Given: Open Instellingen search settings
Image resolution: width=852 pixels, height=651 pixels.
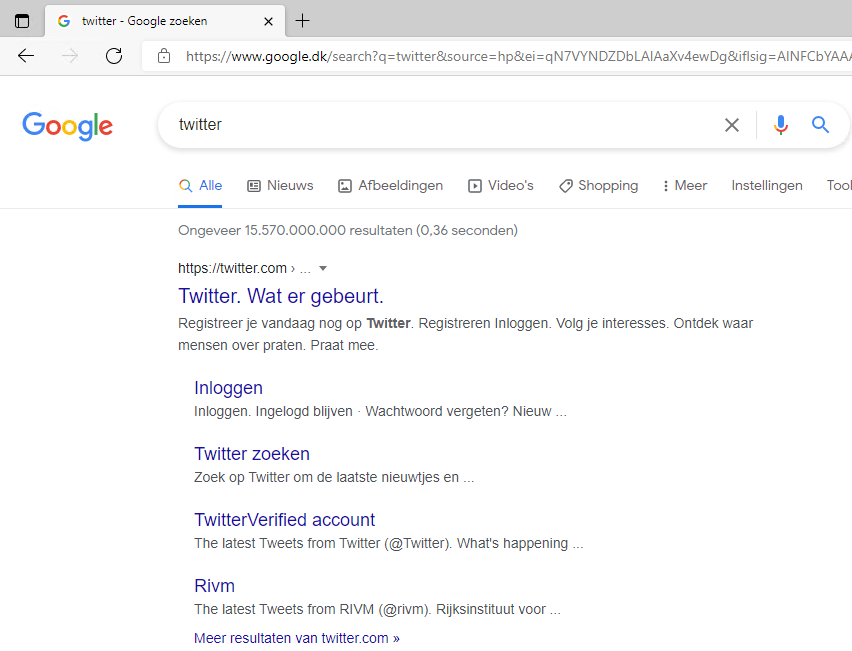Looking at the screenshot, I should [x=767, y=186].
